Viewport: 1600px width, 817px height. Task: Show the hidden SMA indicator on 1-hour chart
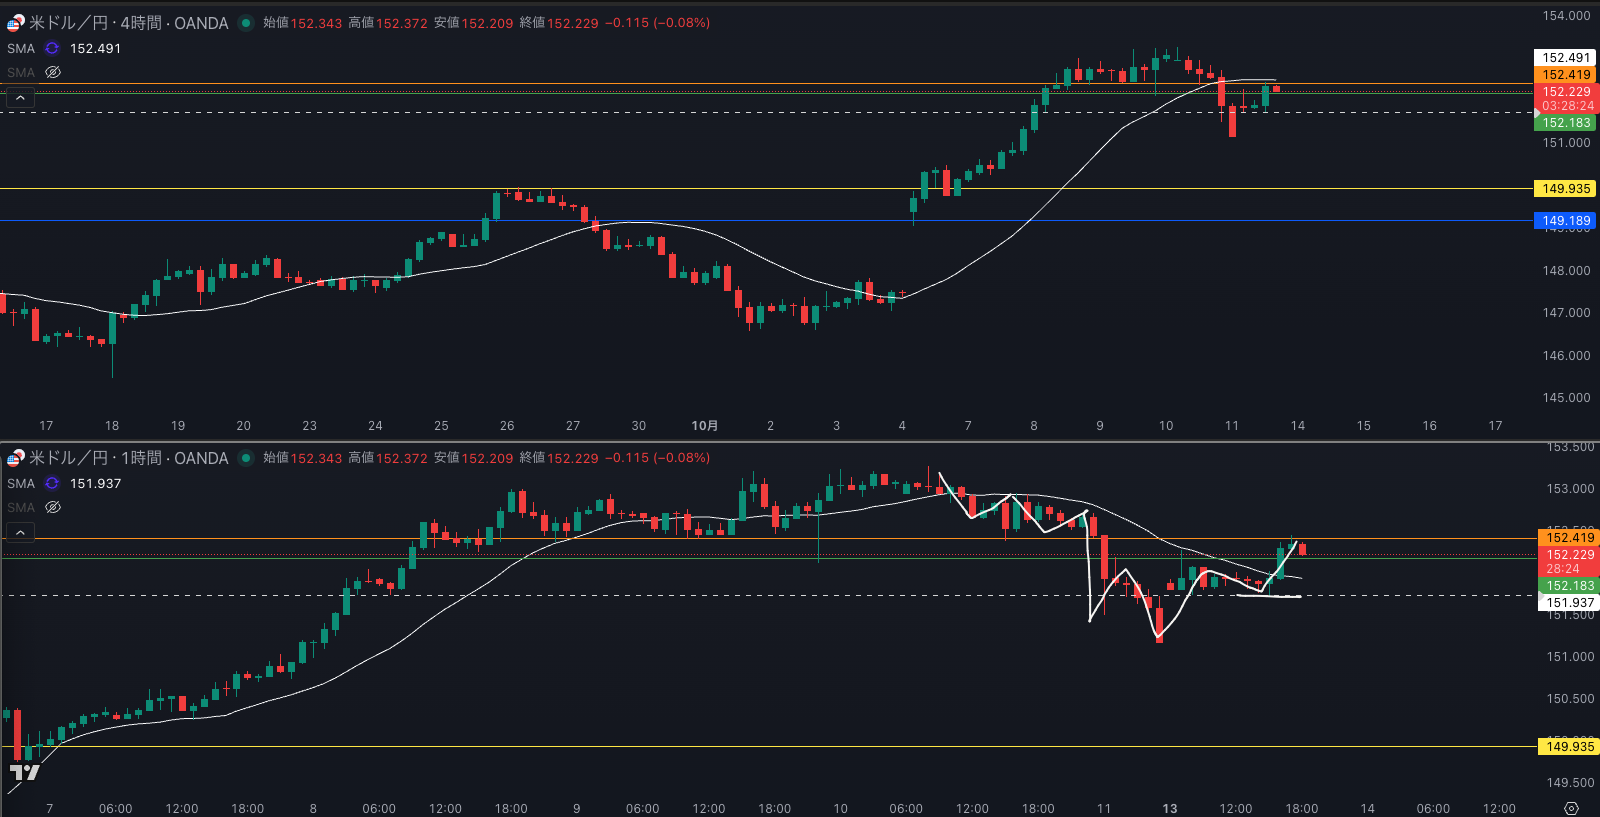point(53,507)
